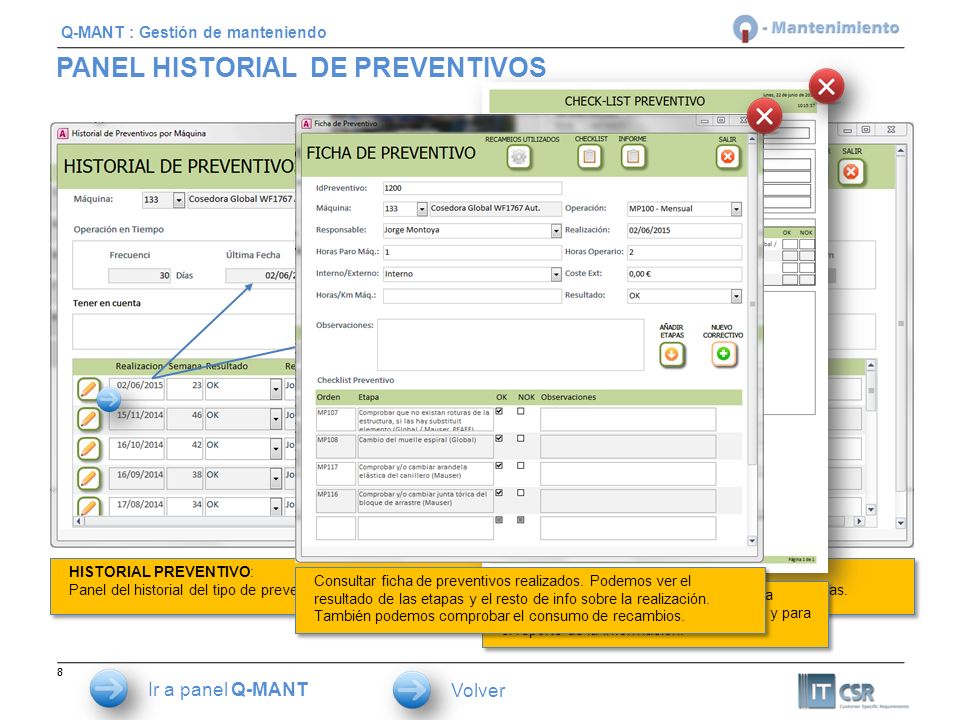Image resolution: width=960 pixels, height=720 pixels.
Task: Click the blue Volver arrow button
Action: [x=412, y=689]
